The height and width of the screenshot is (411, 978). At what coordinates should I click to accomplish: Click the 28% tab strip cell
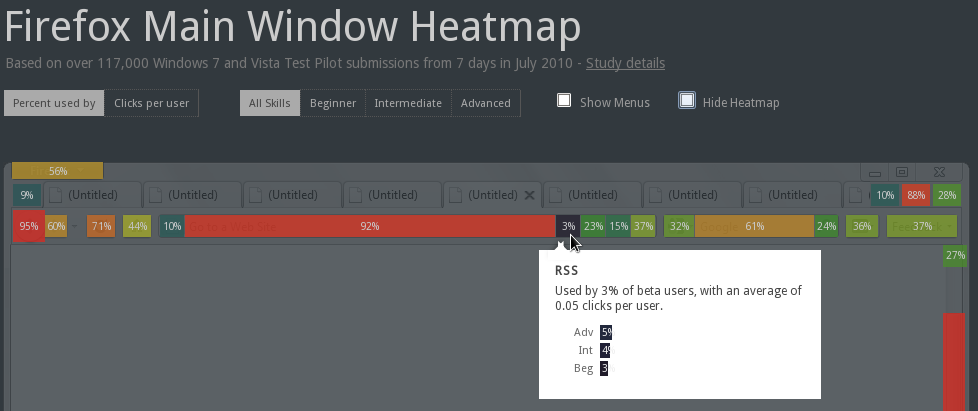[x=947, y=195]
